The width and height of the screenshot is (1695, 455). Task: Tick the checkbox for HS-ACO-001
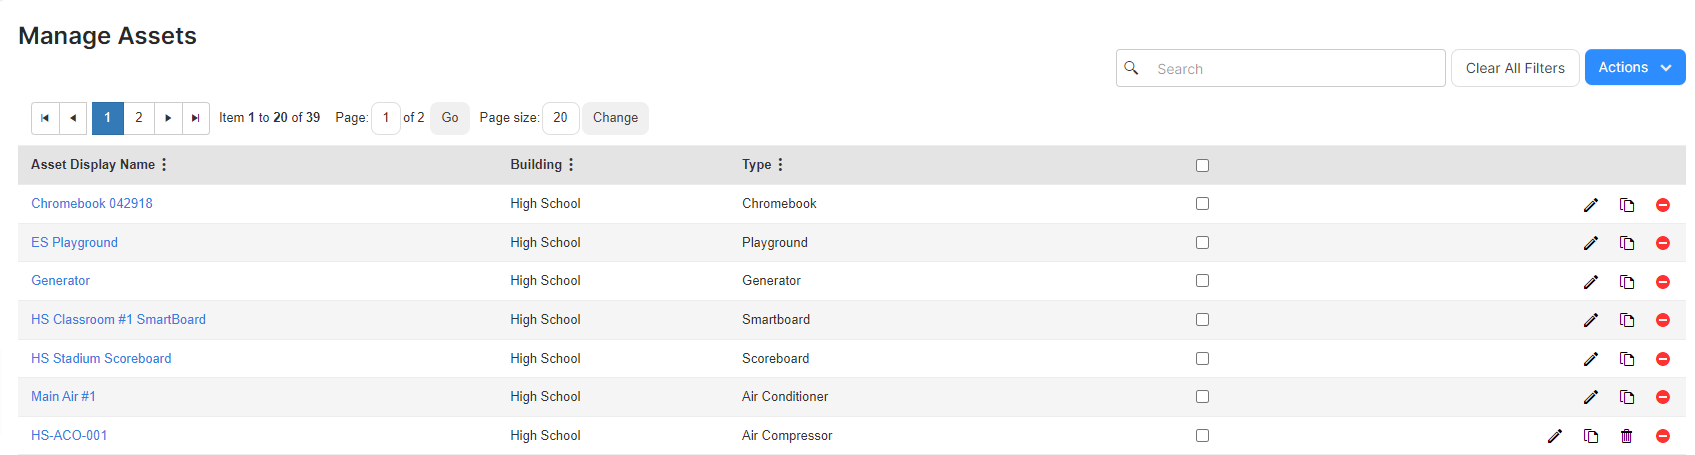coord(1202,436)
